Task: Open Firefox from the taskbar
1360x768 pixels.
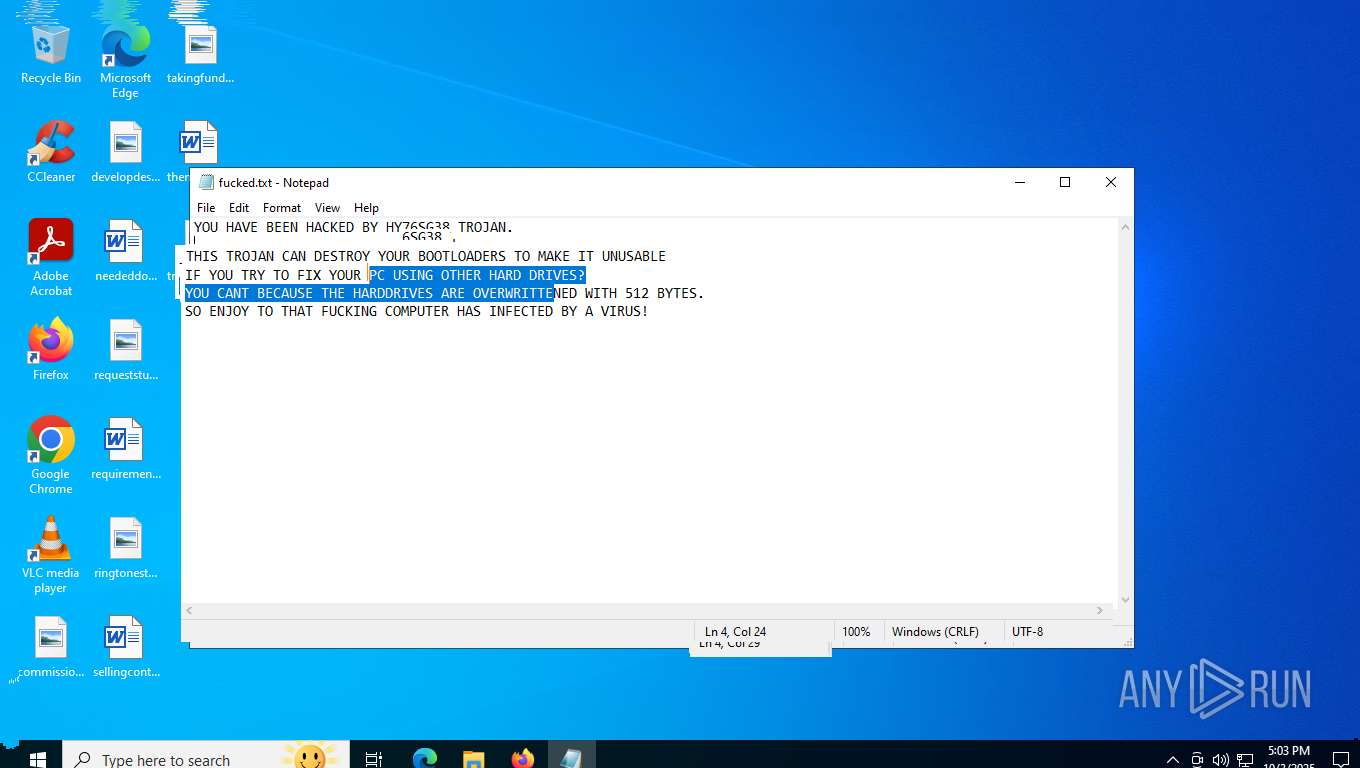Action: [522, 758]
